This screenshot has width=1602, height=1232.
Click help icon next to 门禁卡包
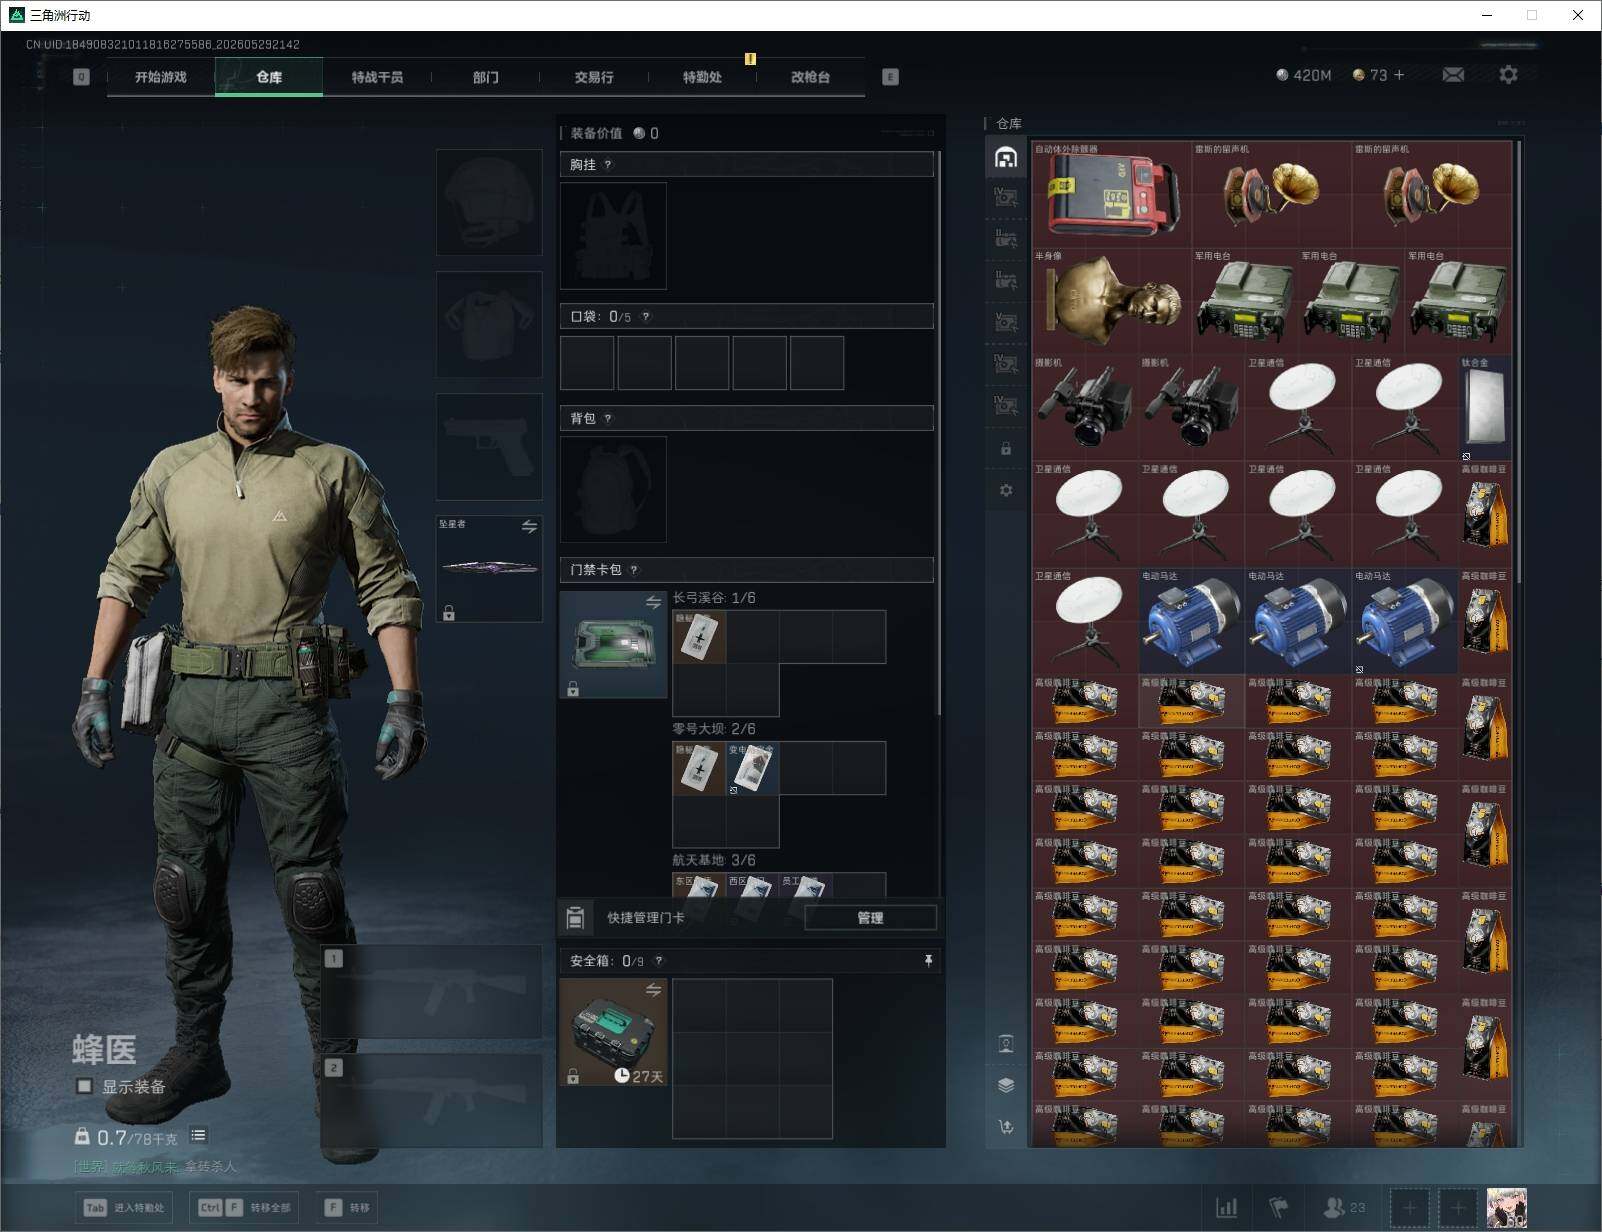point(634,570)
